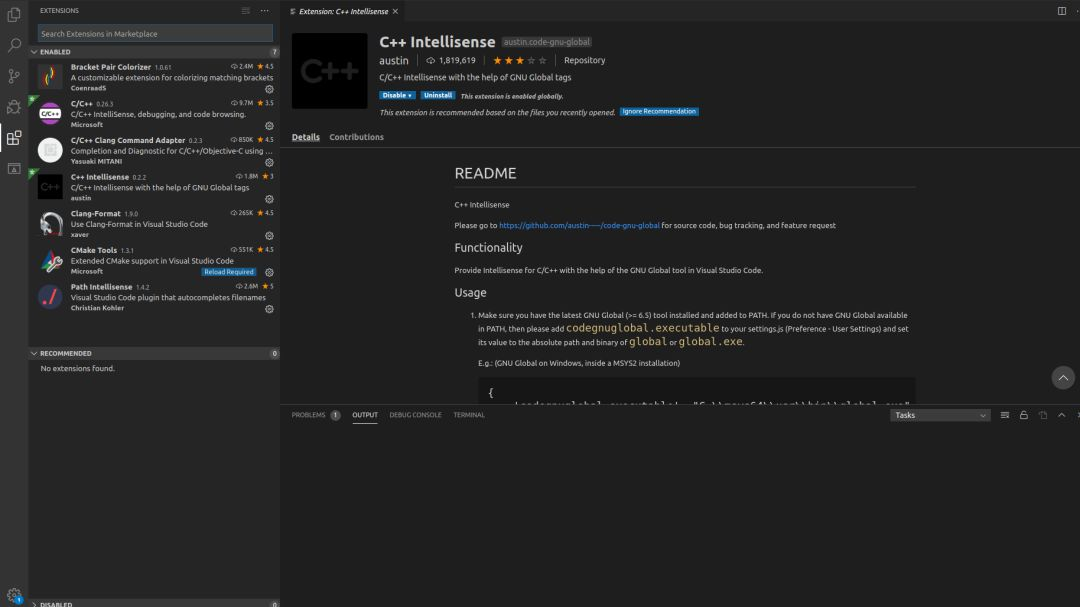
Task: Open gear menu for C/C++ extension
Action: (x=269, y=126)
